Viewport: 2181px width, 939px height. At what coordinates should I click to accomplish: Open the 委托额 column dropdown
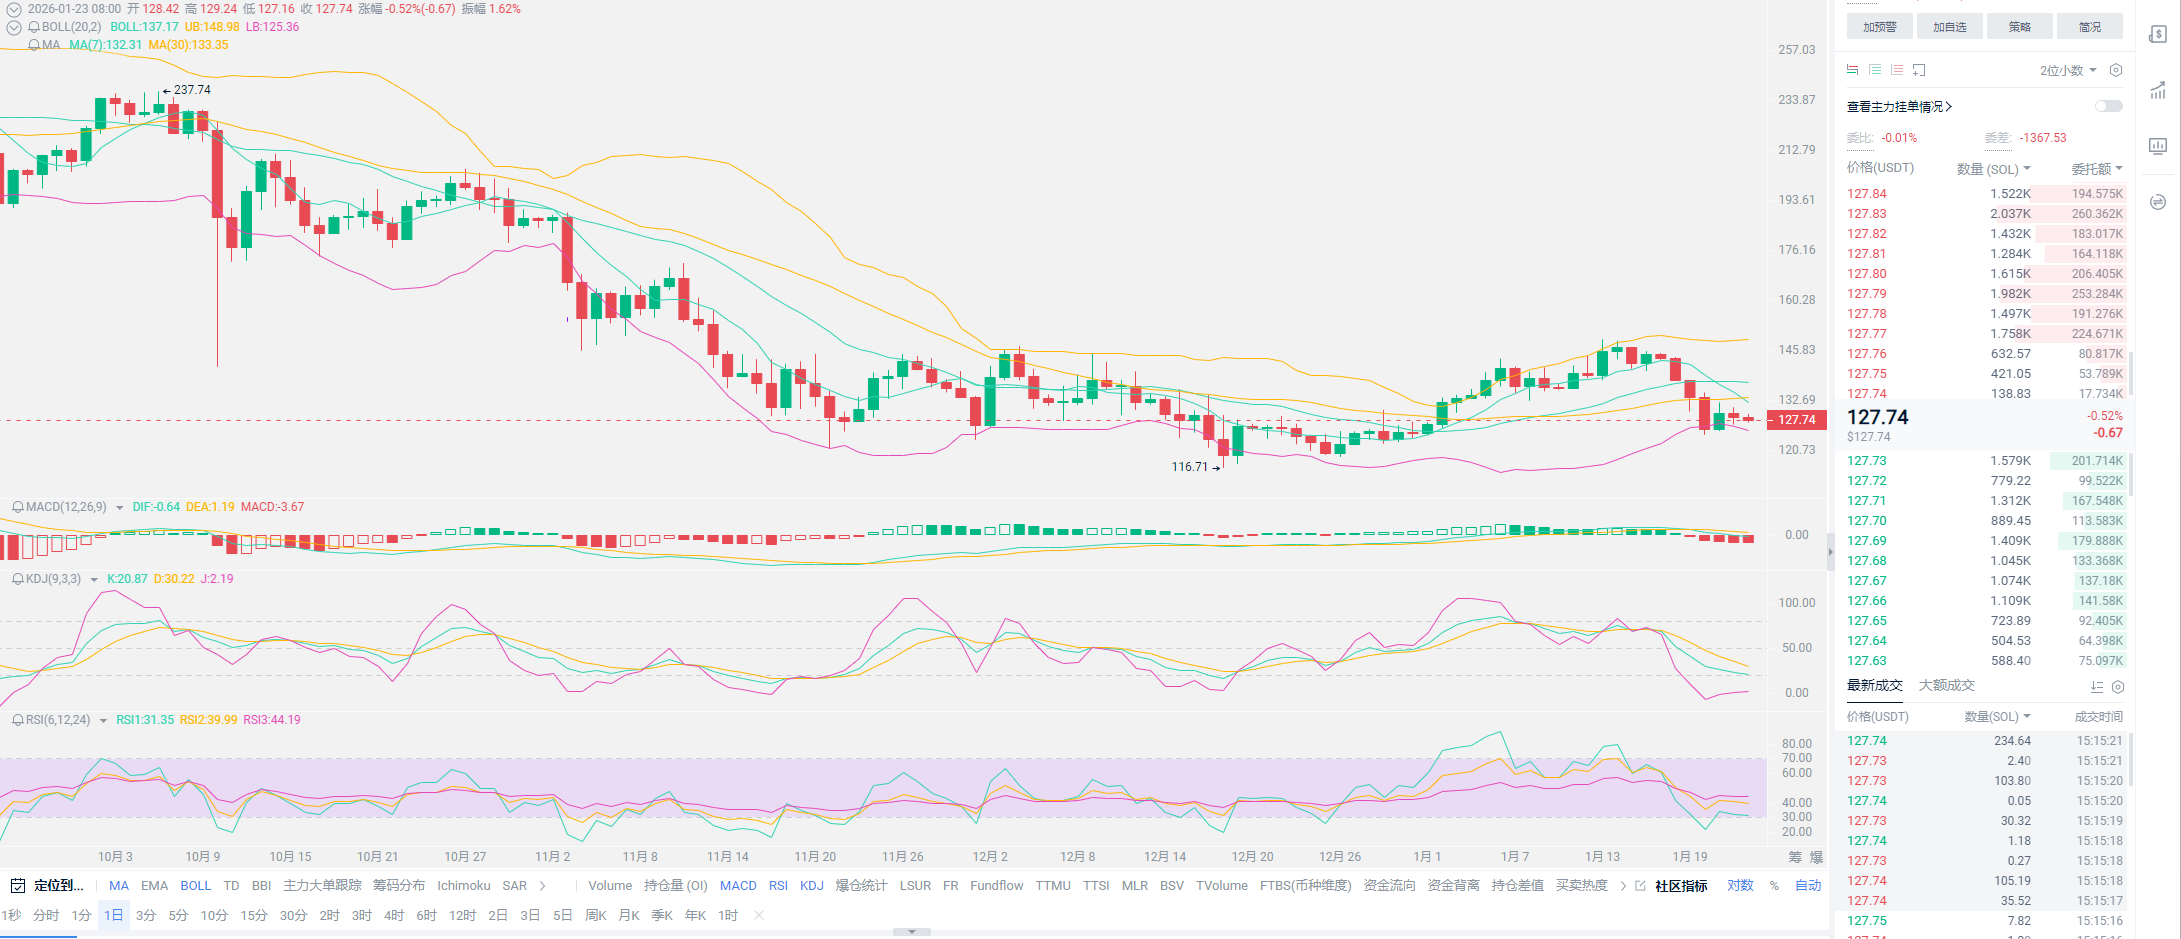click(2096, 169)
